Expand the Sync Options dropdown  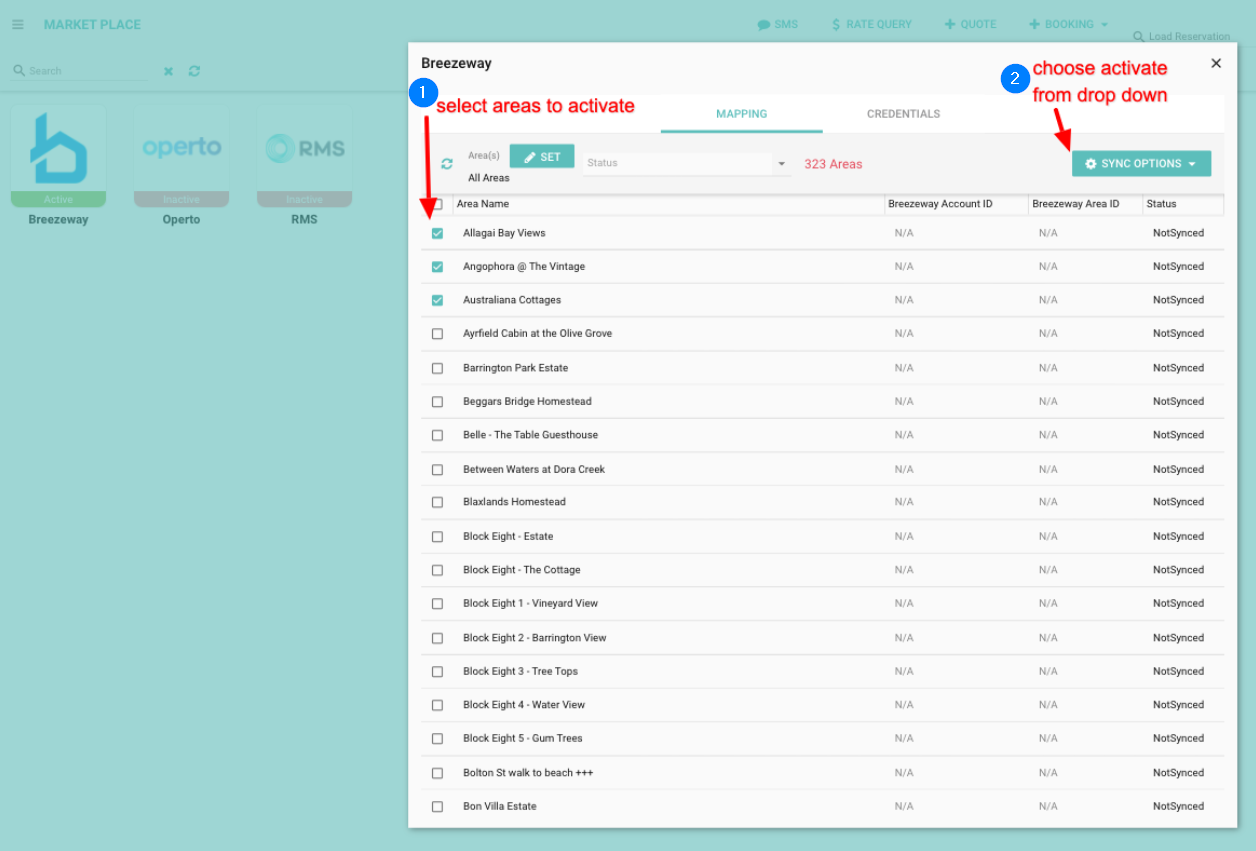1141,164
